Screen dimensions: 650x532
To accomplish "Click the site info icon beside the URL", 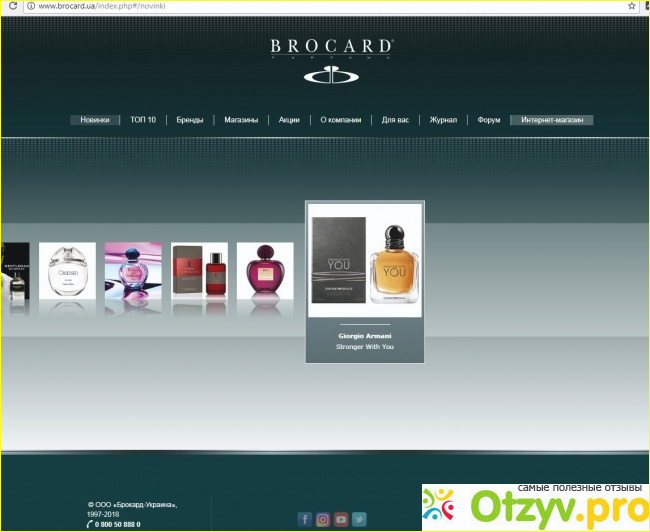I will point(30,6).
